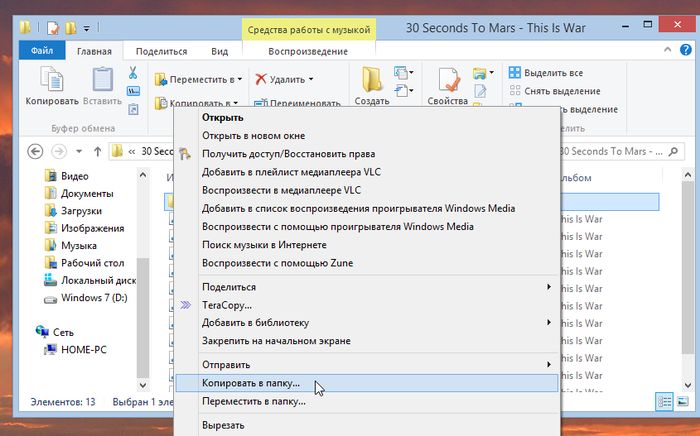Viewport: 700px width, 436px height.
Task: Click the Select all (Выделить все) icon
Action: pyautogui.click(x=515, y=72)
